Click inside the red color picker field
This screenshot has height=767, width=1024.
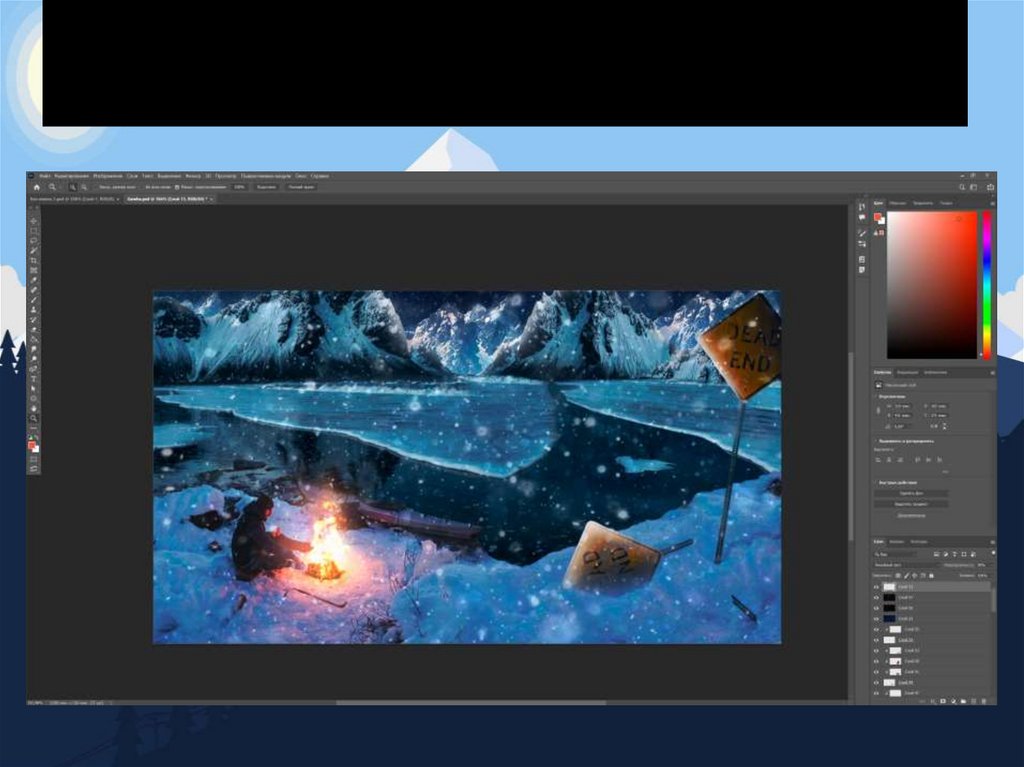click(932, 285)
